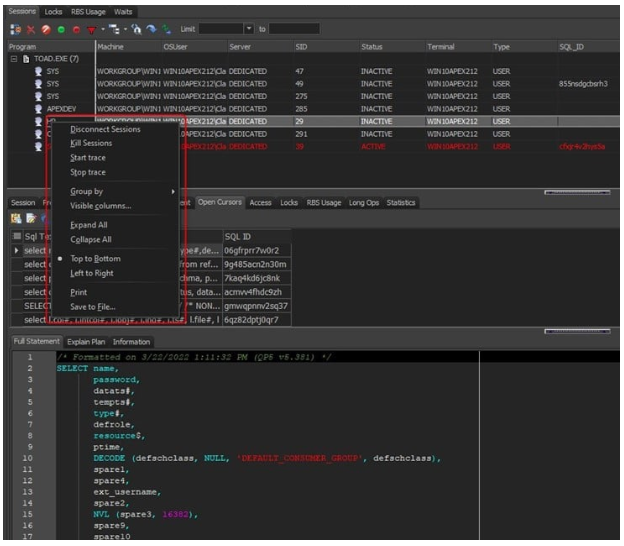Open the lower Locks detail tab
The image size is (624, 546).
289,203
